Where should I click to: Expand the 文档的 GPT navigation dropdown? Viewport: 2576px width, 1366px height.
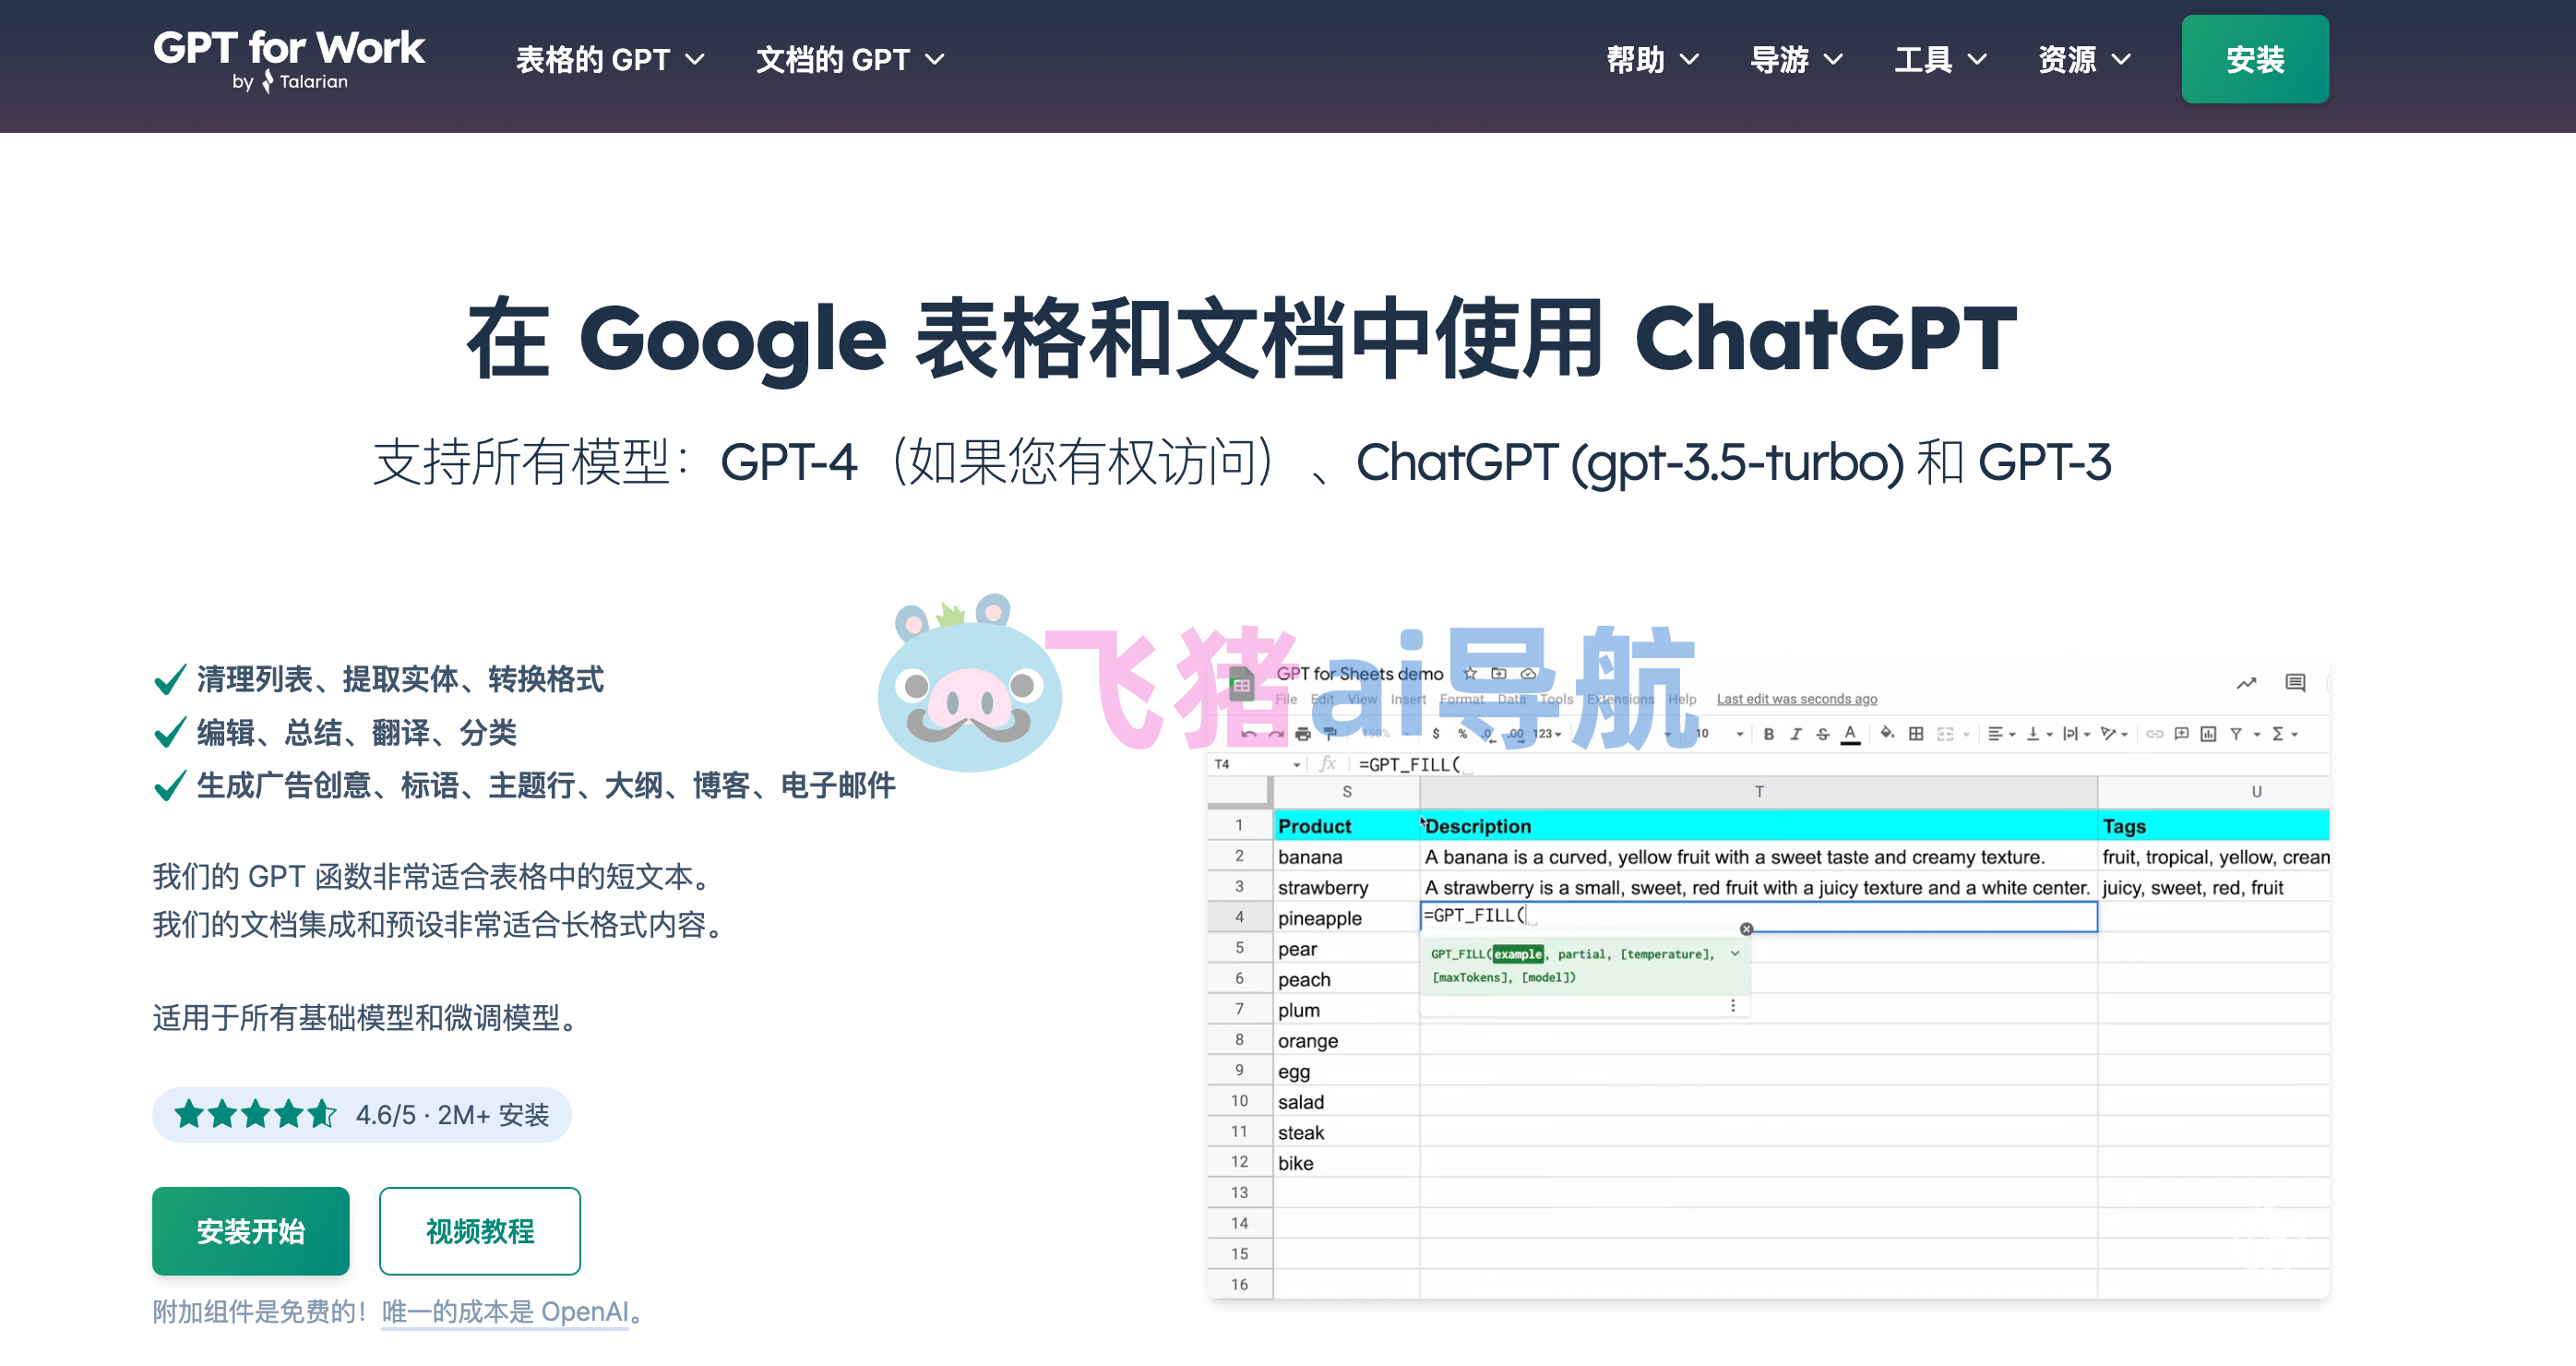click(850, 60)
